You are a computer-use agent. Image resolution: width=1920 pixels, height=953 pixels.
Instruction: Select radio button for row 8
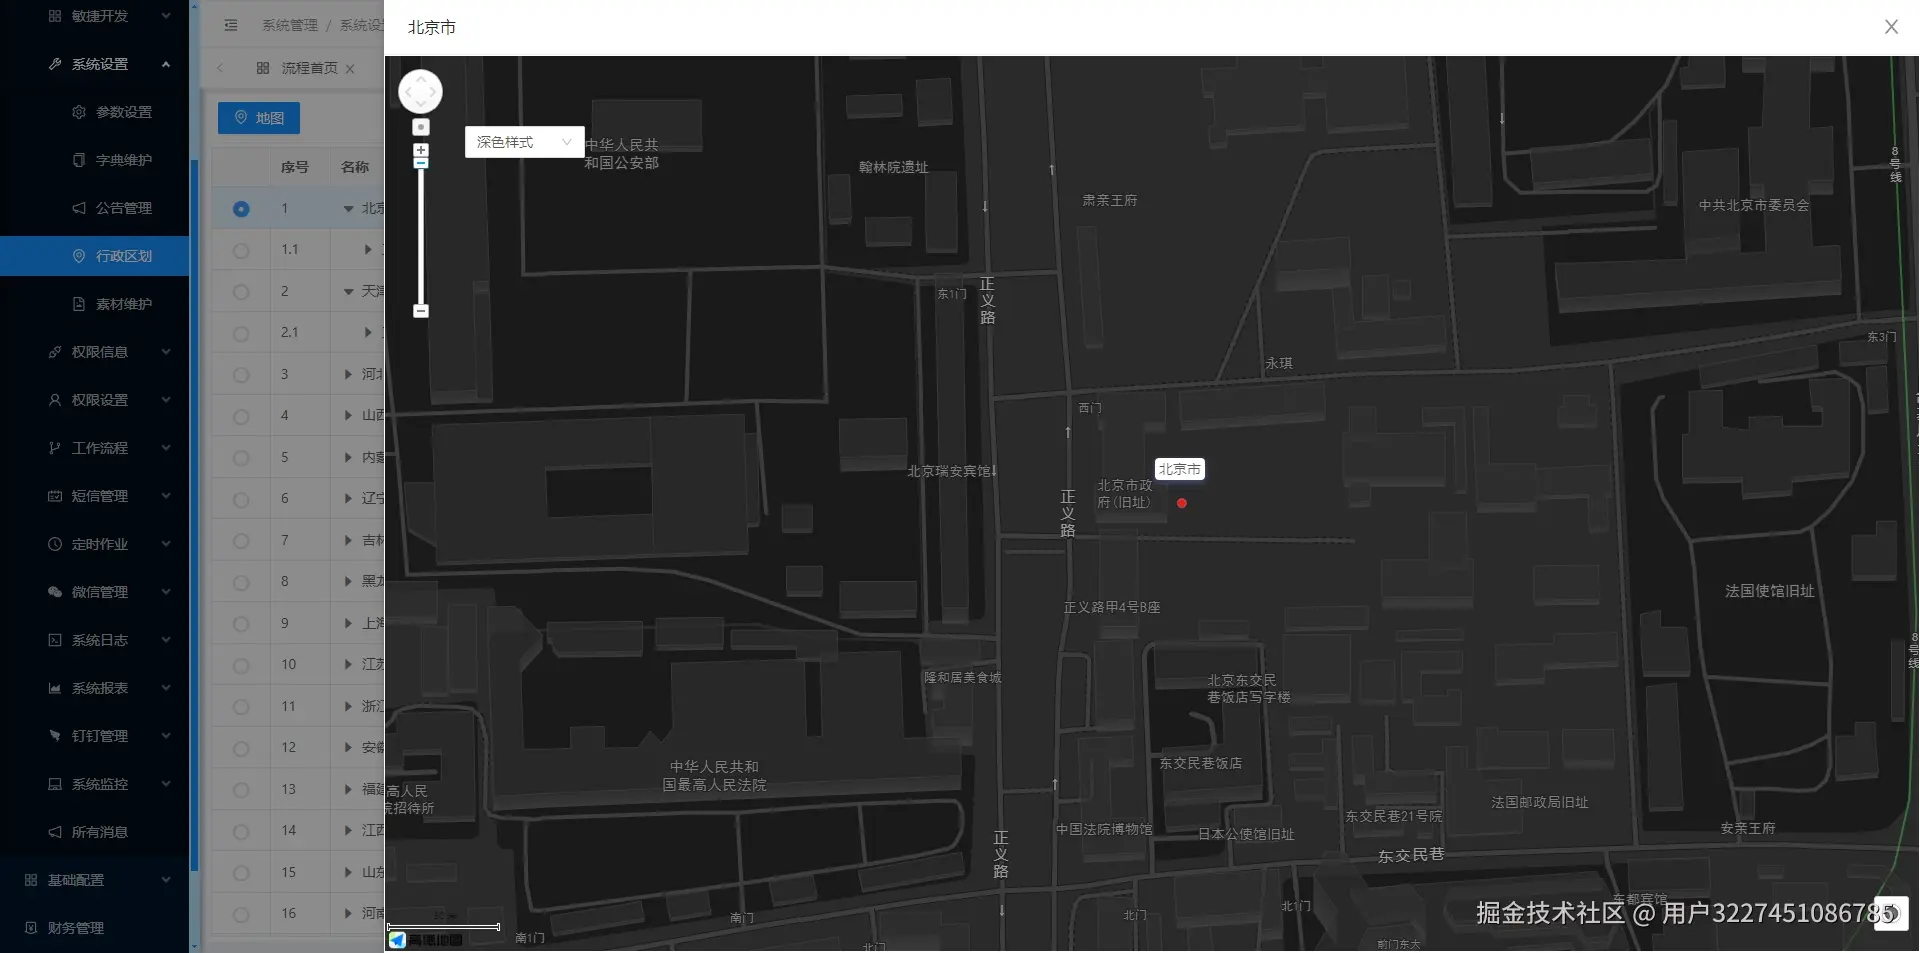click(241, 582)
